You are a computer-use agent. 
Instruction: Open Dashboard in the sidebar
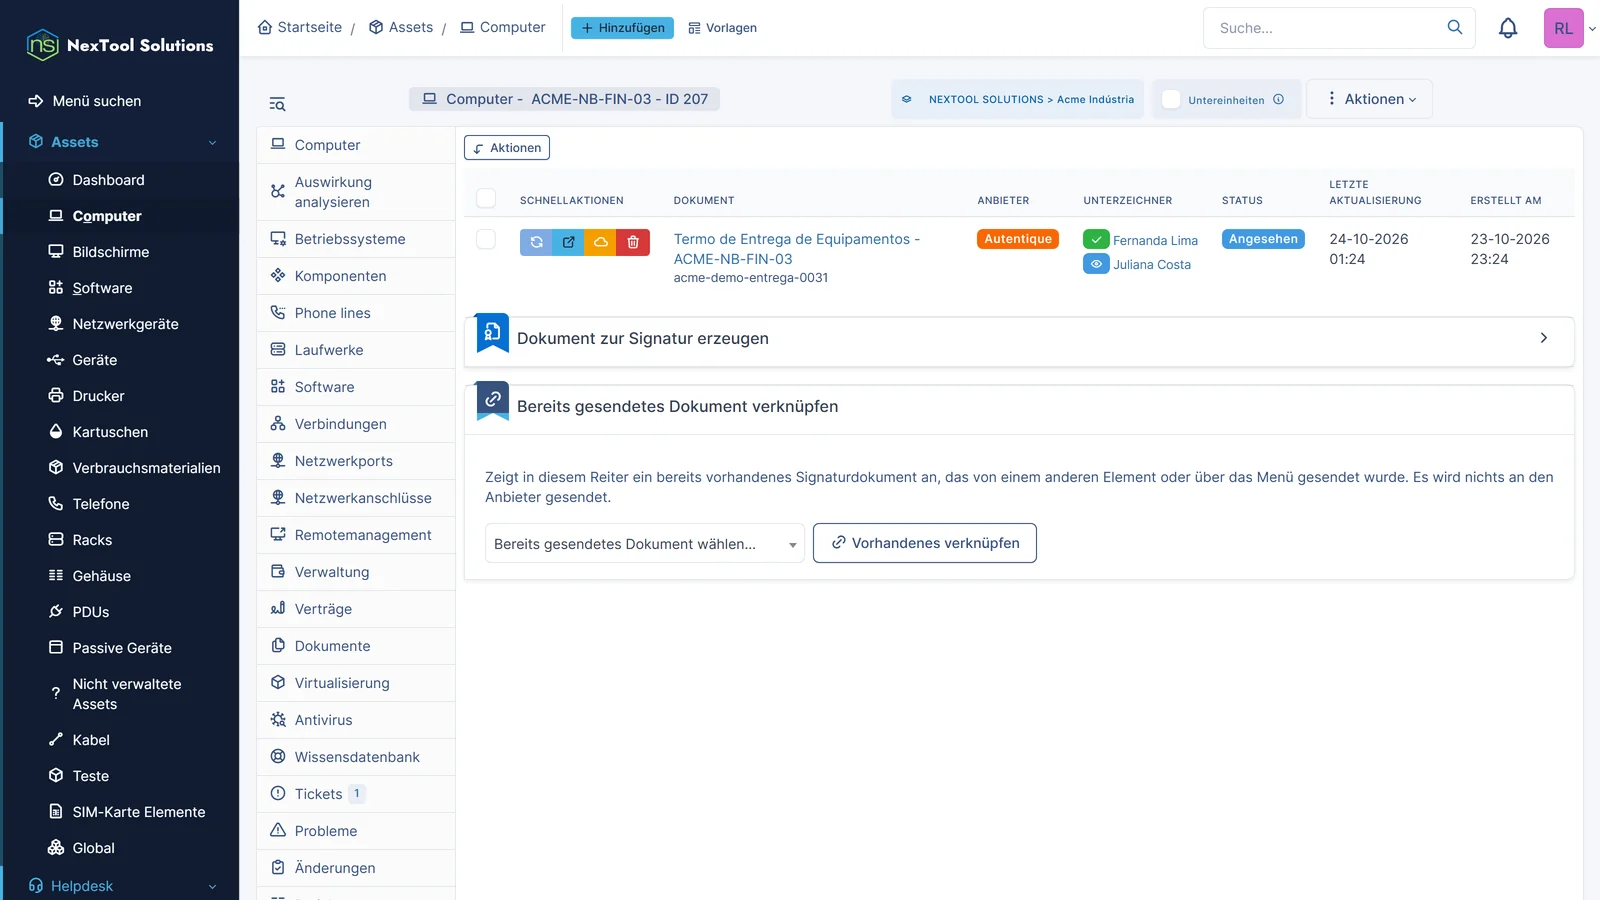[108, 180]
